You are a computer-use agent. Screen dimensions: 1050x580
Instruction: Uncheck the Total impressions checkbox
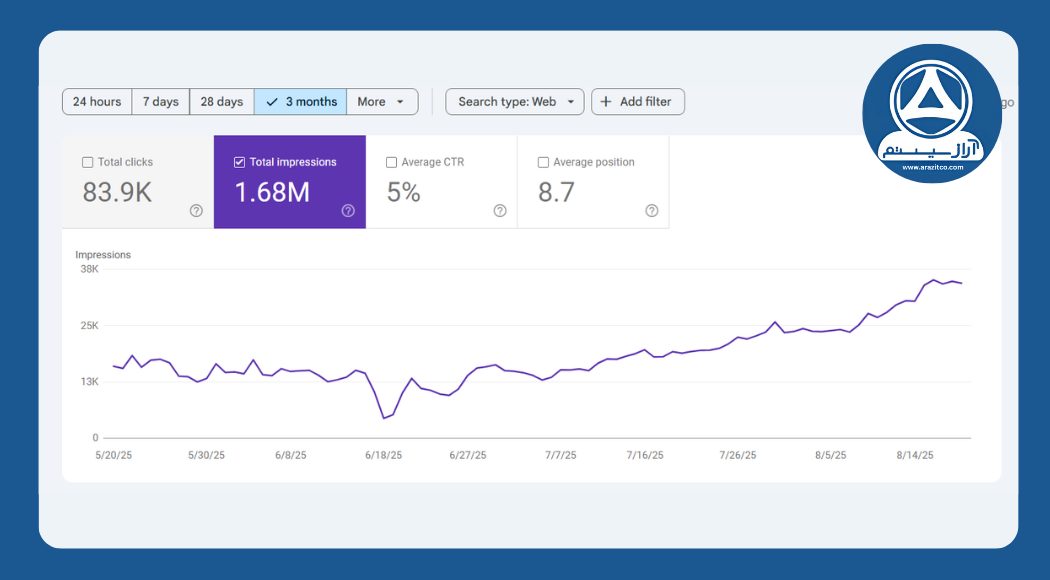tap(239, 162)
